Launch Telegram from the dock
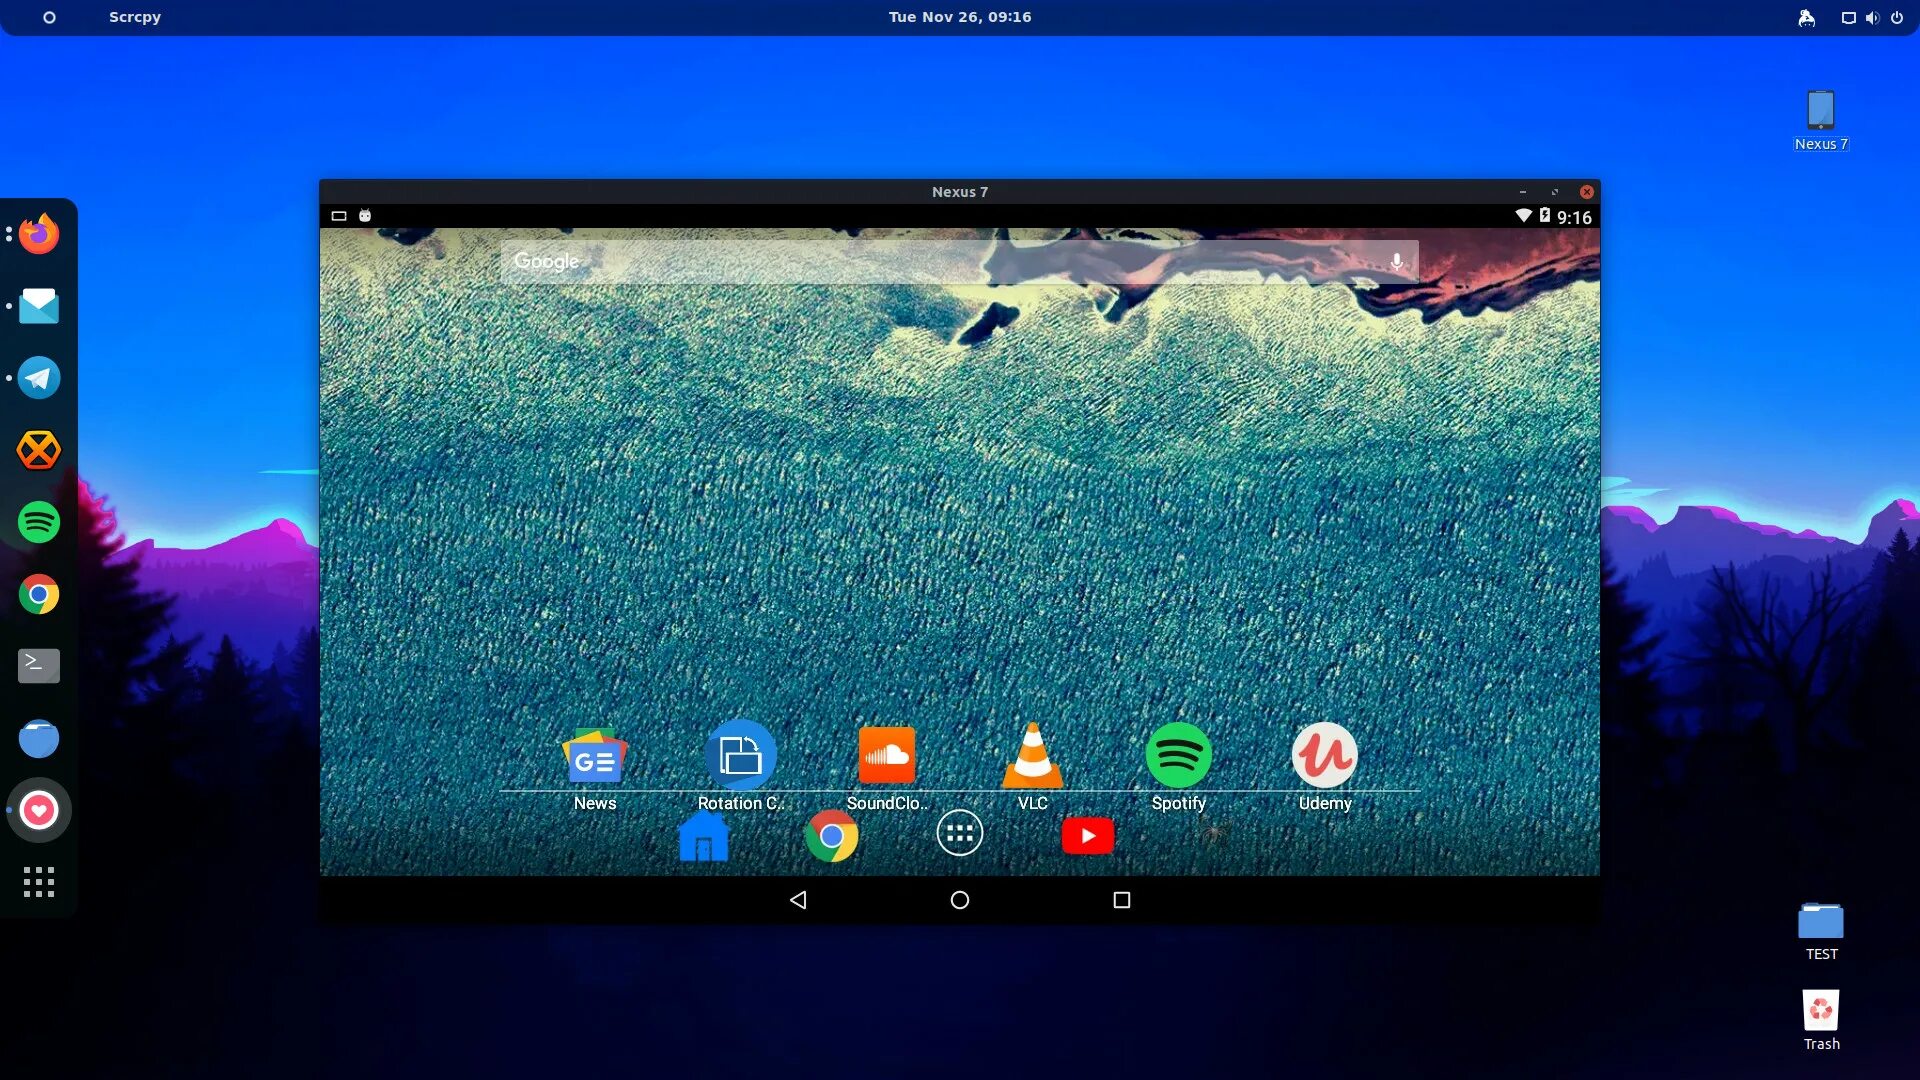The image size is (1920, 1080). click(39, 378)
